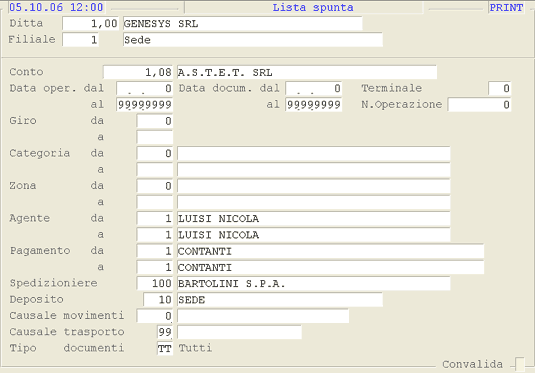Click the Causale trasporto label

[x=67, y=332]
